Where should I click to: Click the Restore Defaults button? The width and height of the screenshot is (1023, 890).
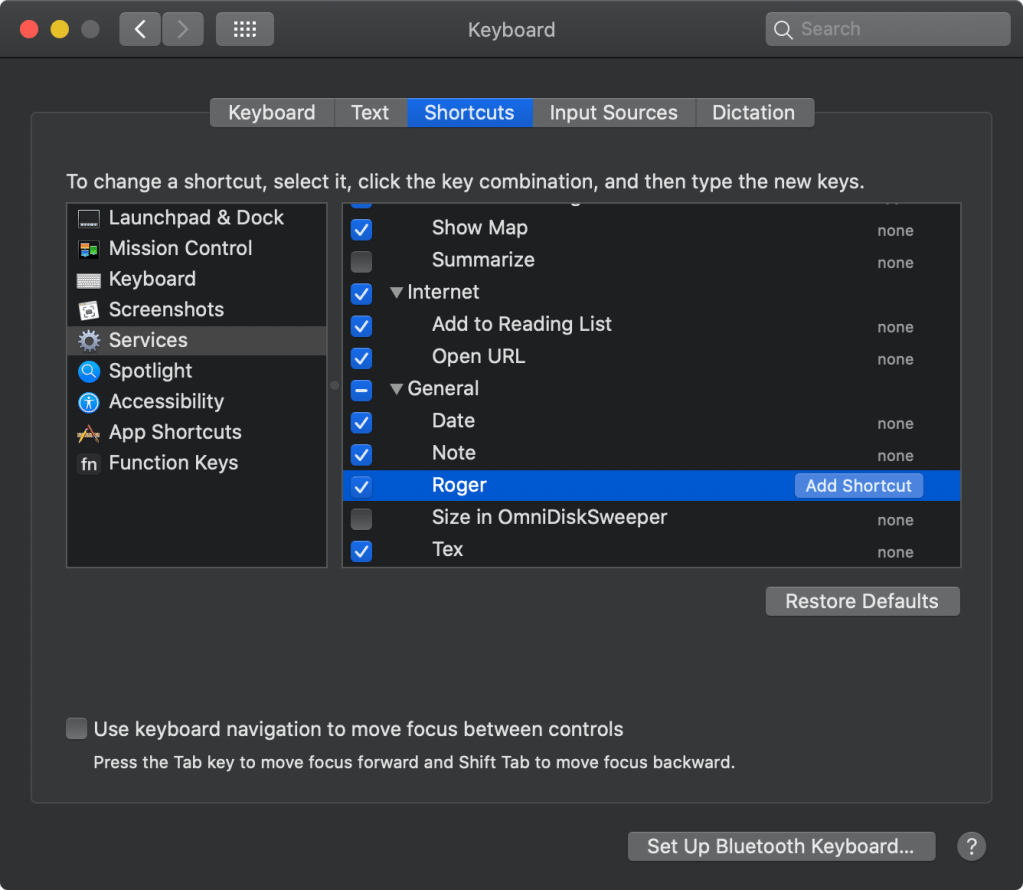click(861, 601)
